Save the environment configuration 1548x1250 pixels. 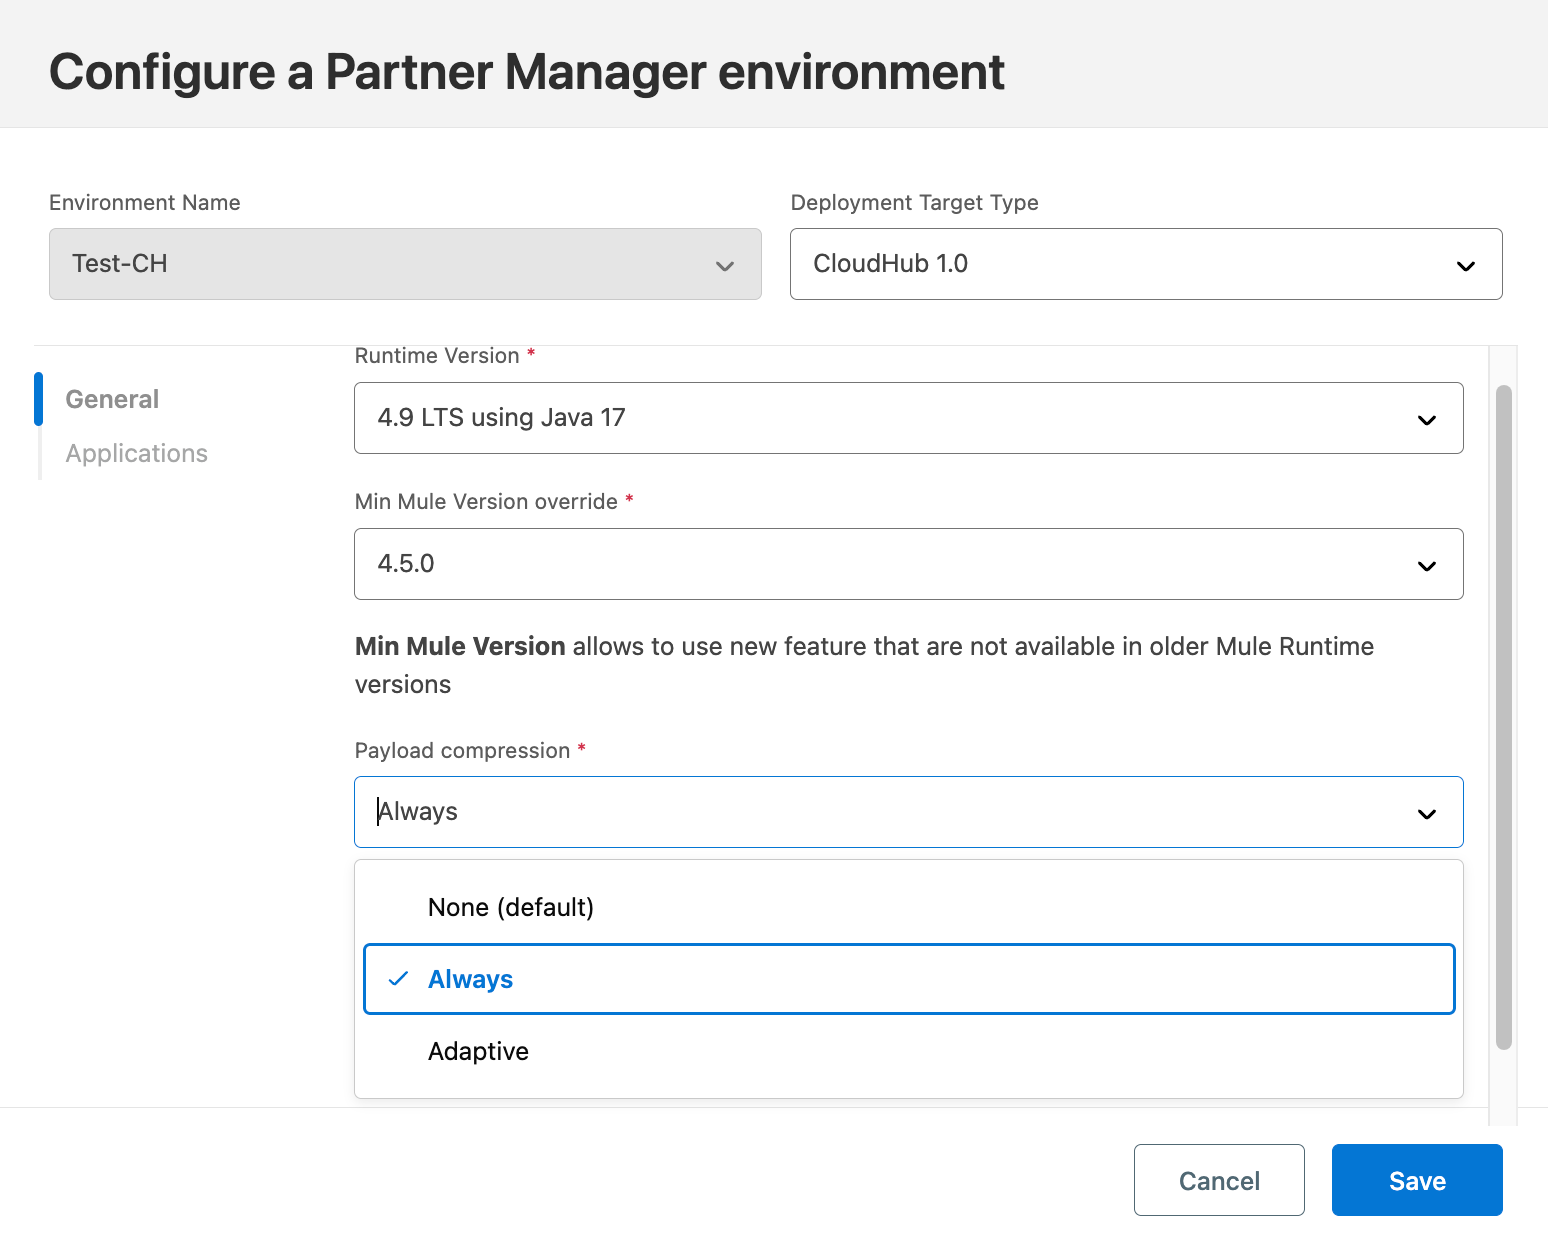click(x=1417, y=1180)
